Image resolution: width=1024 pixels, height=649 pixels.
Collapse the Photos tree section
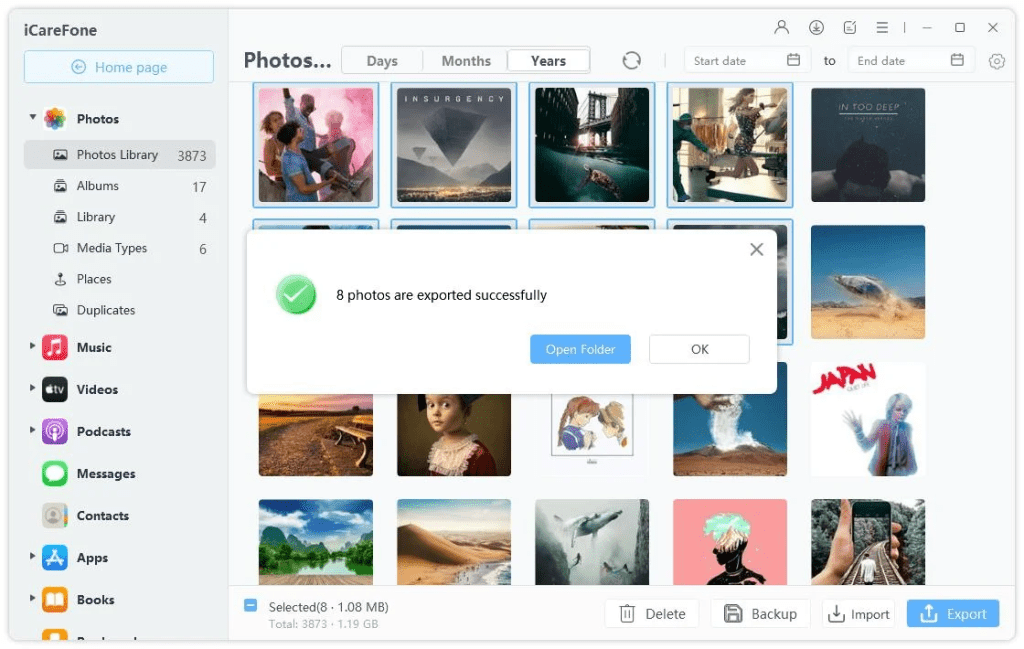click(x=32, y=118)
